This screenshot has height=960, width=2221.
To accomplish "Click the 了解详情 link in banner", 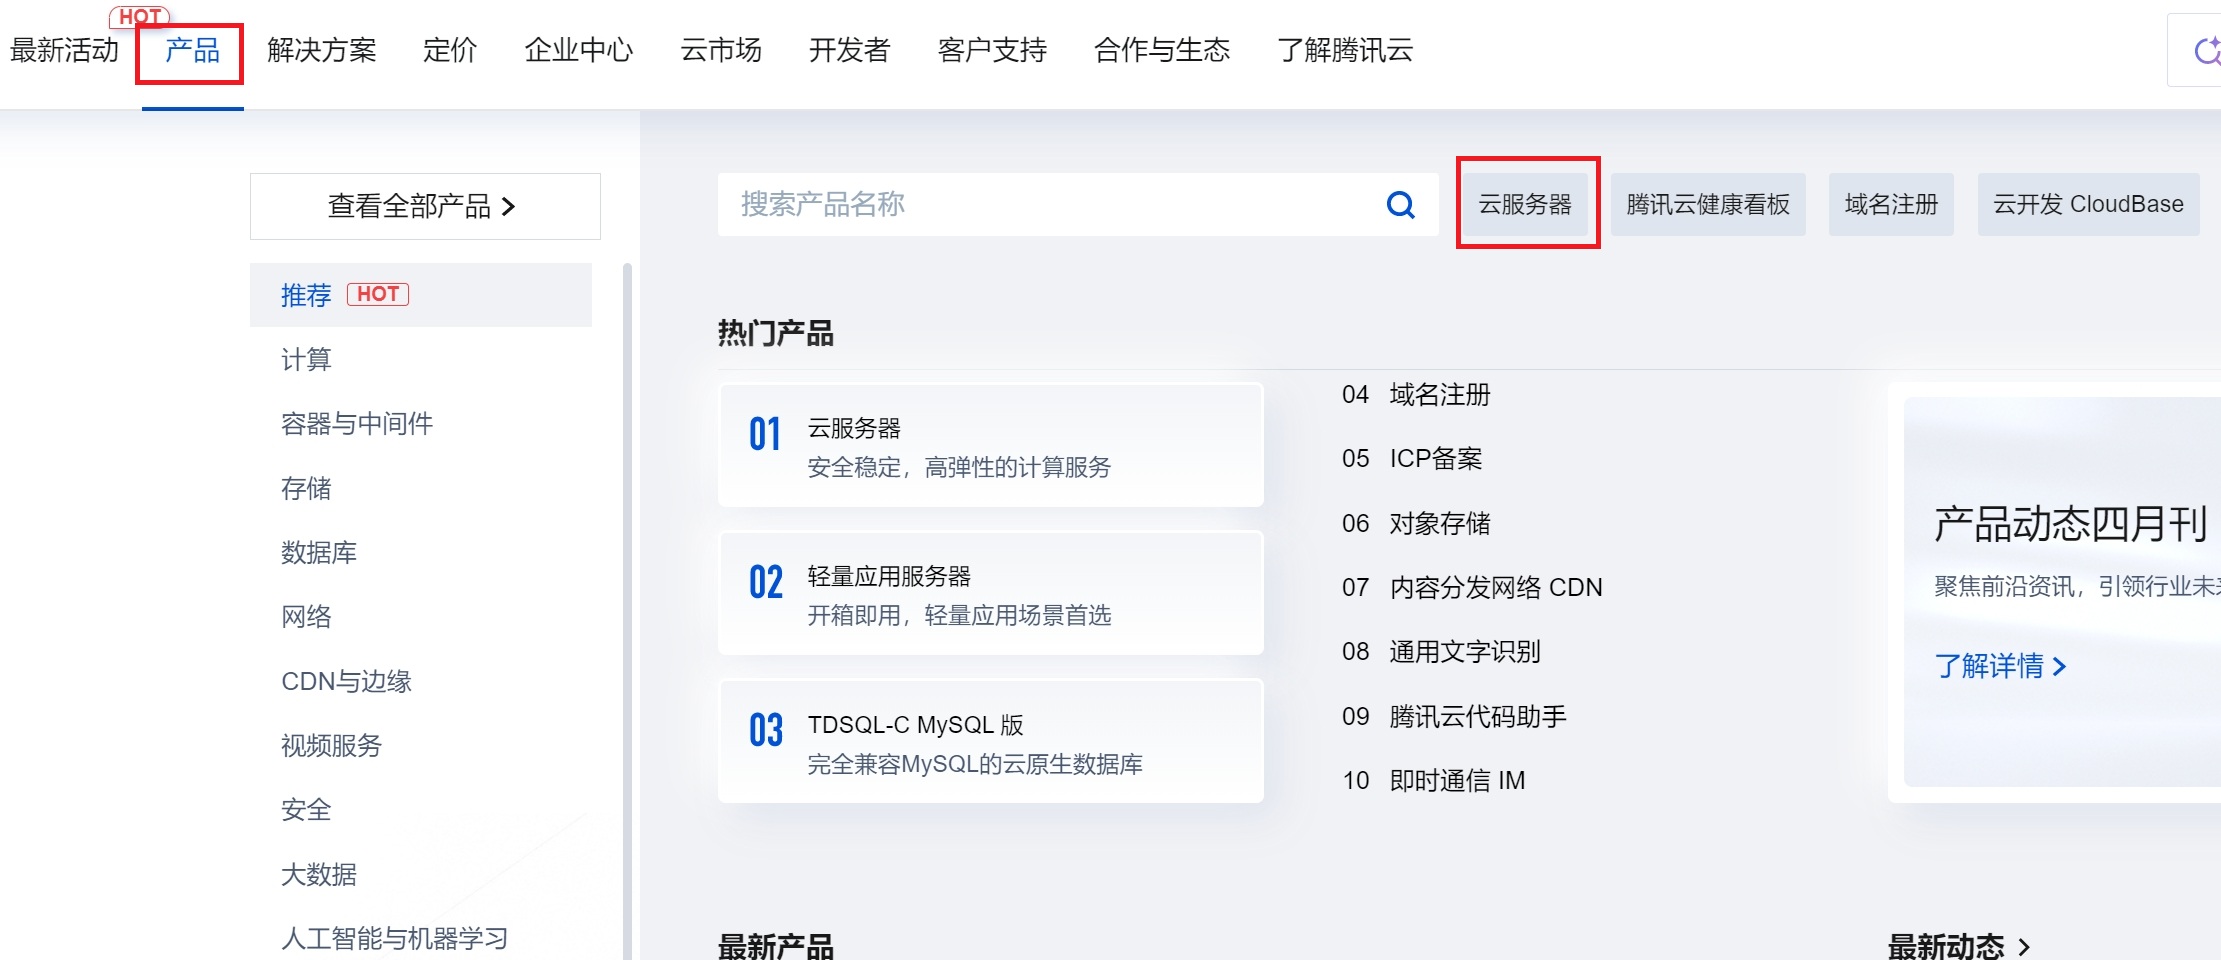I will pos(2000,666).
